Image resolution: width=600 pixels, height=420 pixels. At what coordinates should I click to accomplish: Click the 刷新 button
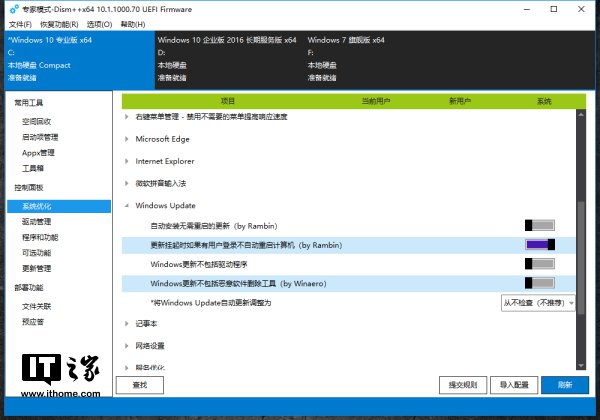[565, 385]
